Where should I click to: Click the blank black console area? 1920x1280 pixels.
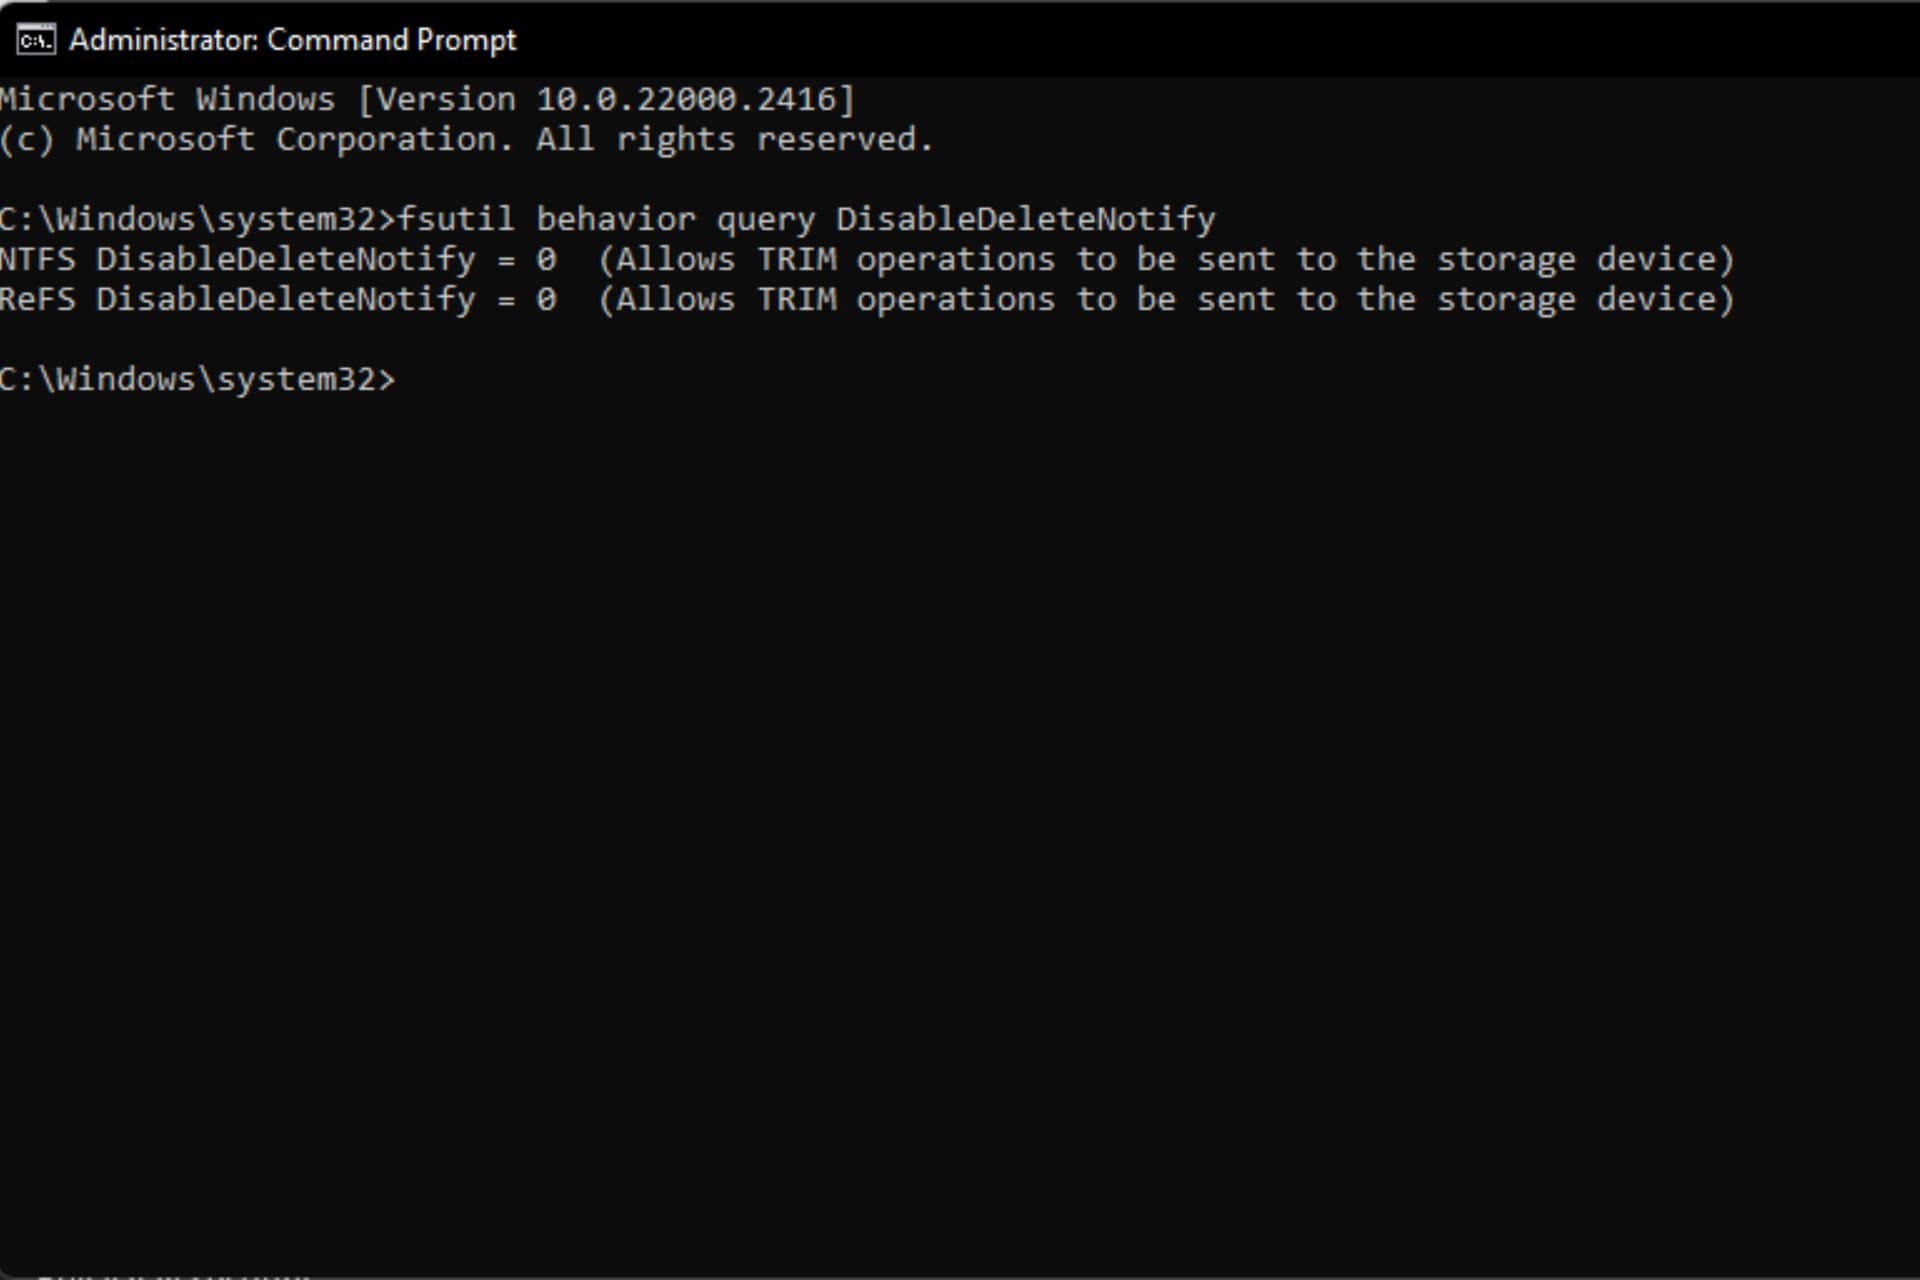pyautogui.click(x=960, y=800)
